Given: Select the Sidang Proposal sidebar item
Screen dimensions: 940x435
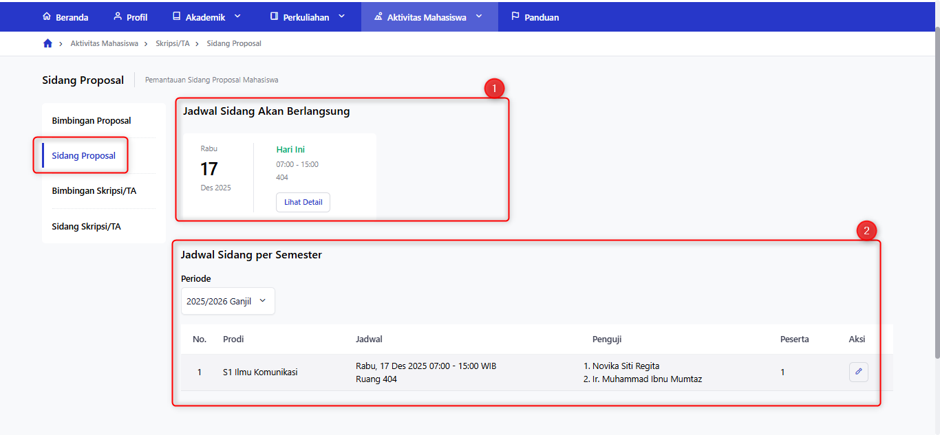Looking at the screenshot, I should tap(84, 156).
